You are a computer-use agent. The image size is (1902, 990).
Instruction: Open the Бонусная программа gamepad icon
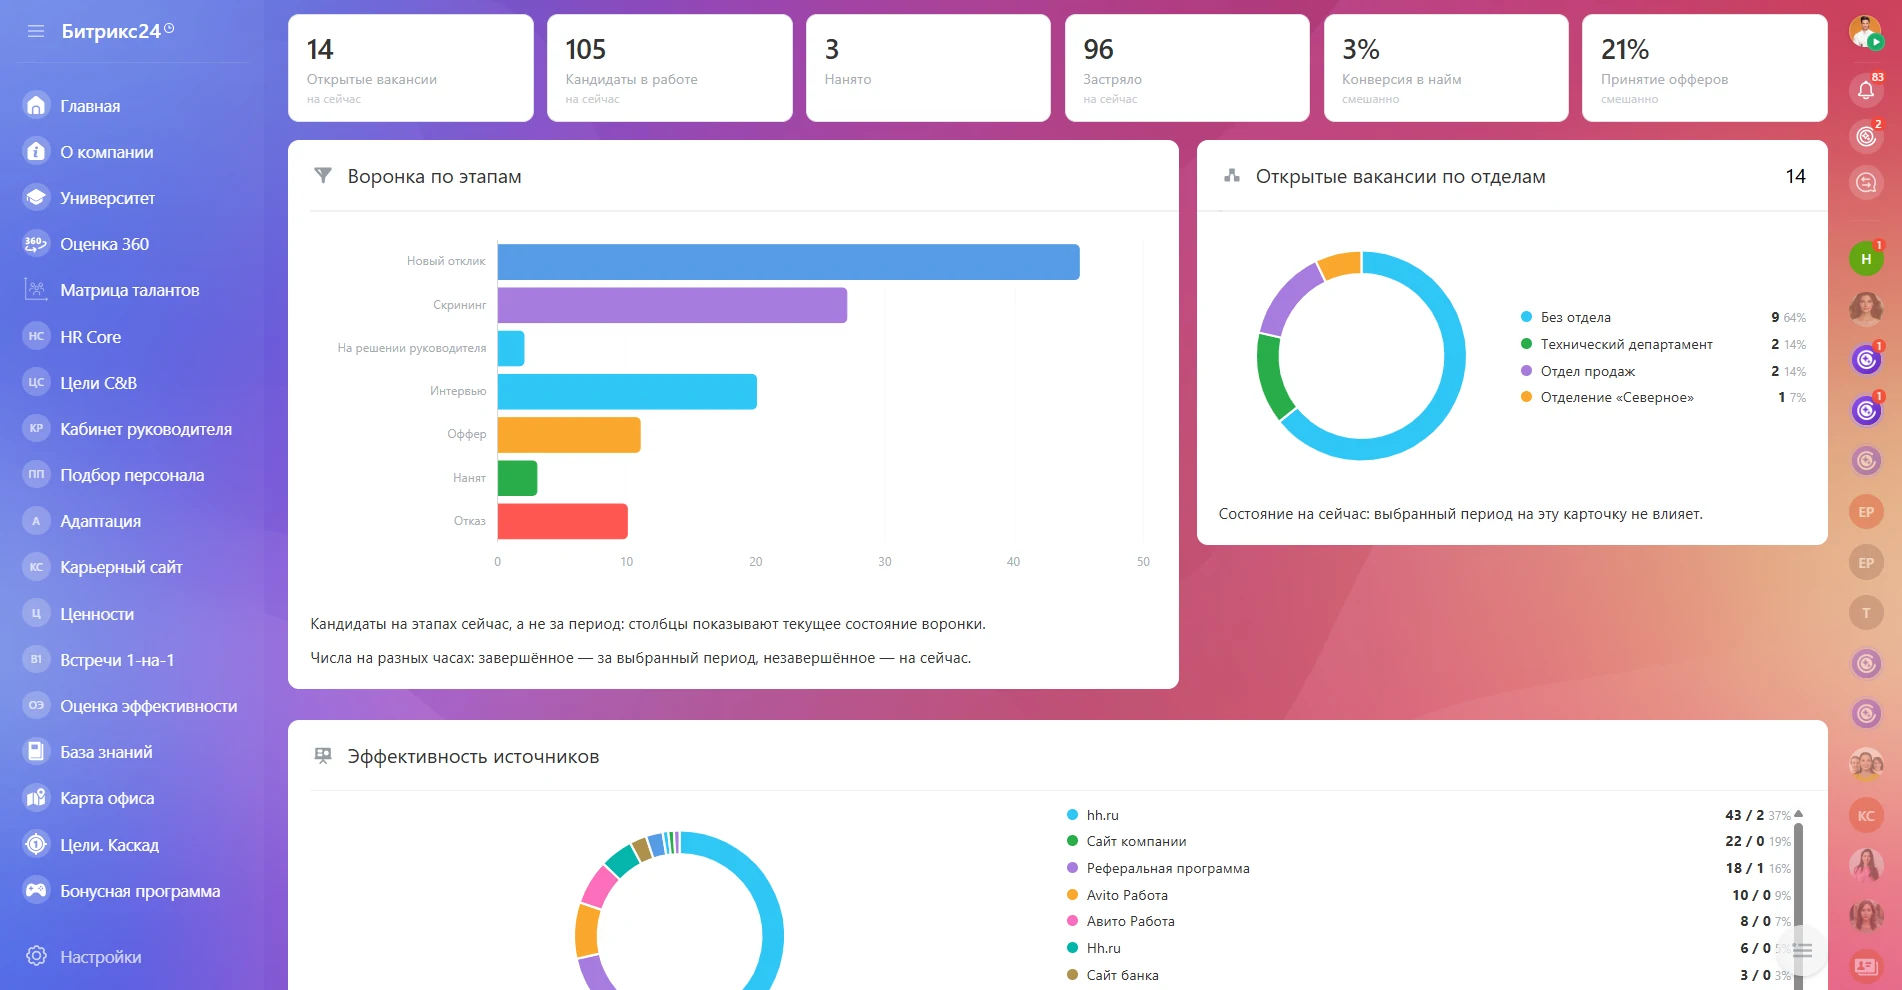36,890
